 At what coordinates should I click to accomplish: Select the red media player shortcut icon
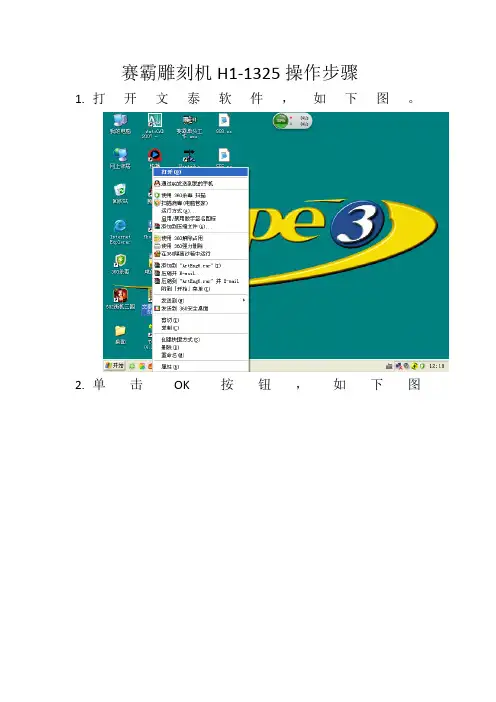154,155
